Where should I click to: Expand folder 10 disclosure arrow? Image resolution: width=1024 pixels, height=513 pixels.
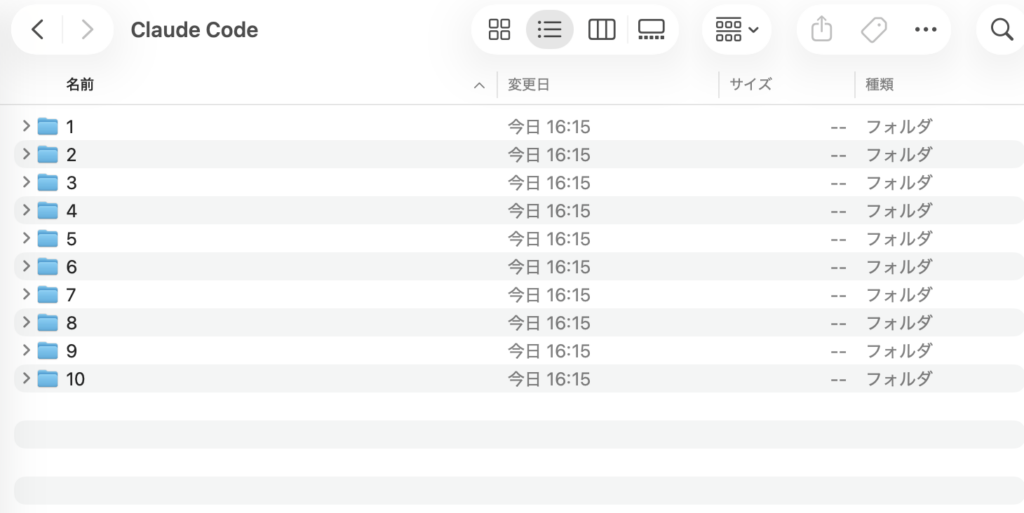(x=26, y=378)
